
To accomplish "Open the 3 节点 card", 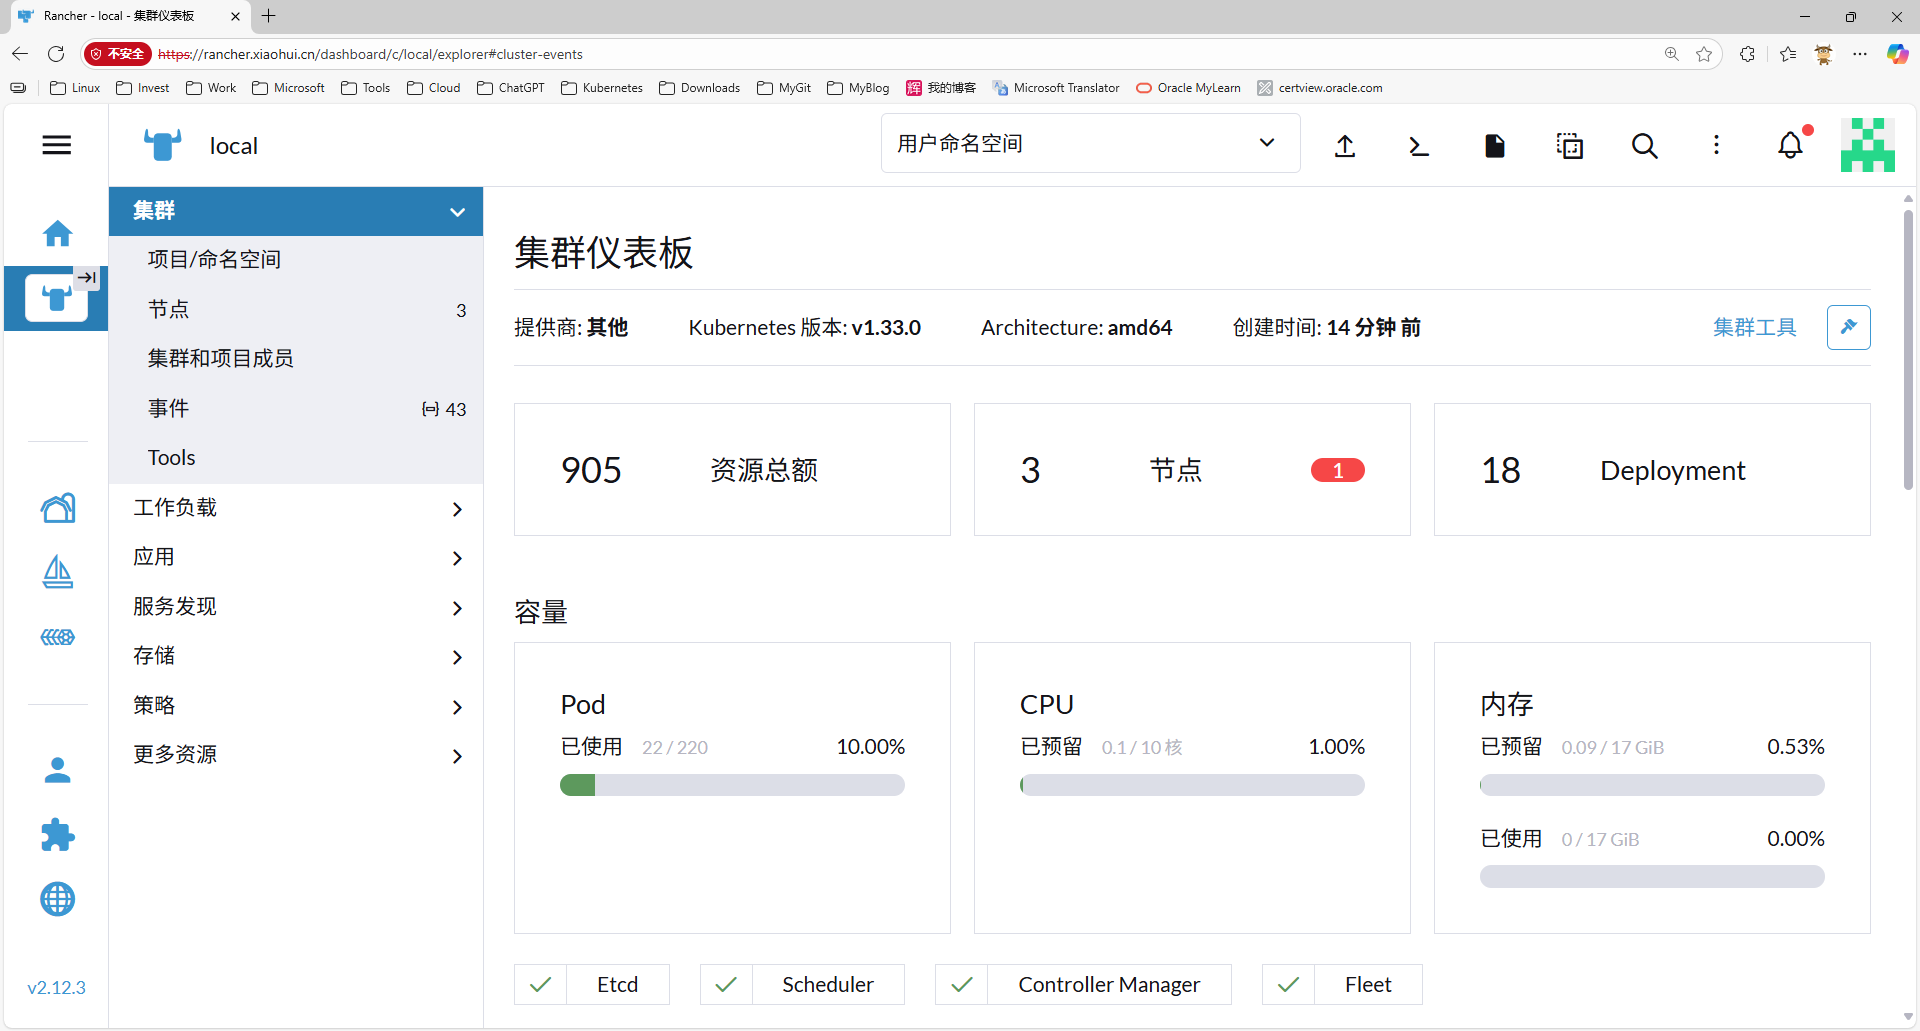I will click(1192, 470).
